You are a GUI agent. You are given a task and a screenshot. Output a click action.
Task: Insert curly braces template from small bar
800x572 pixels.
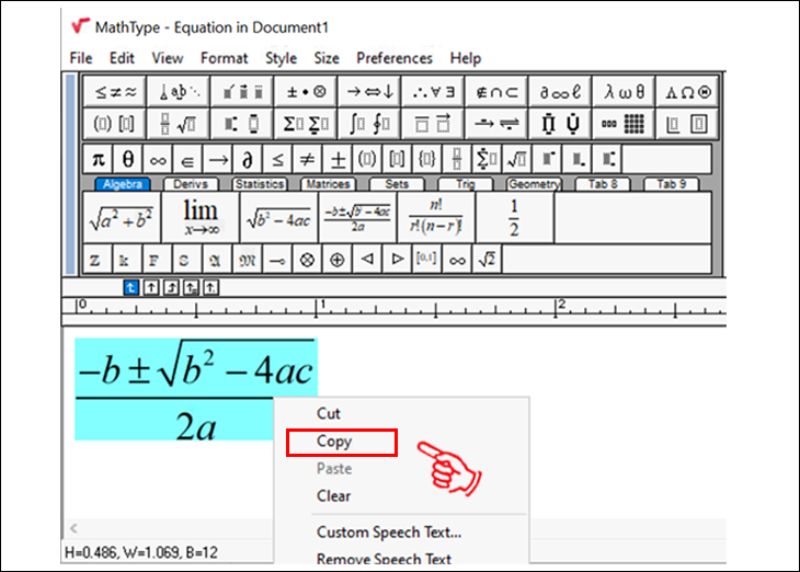(427, 160)
